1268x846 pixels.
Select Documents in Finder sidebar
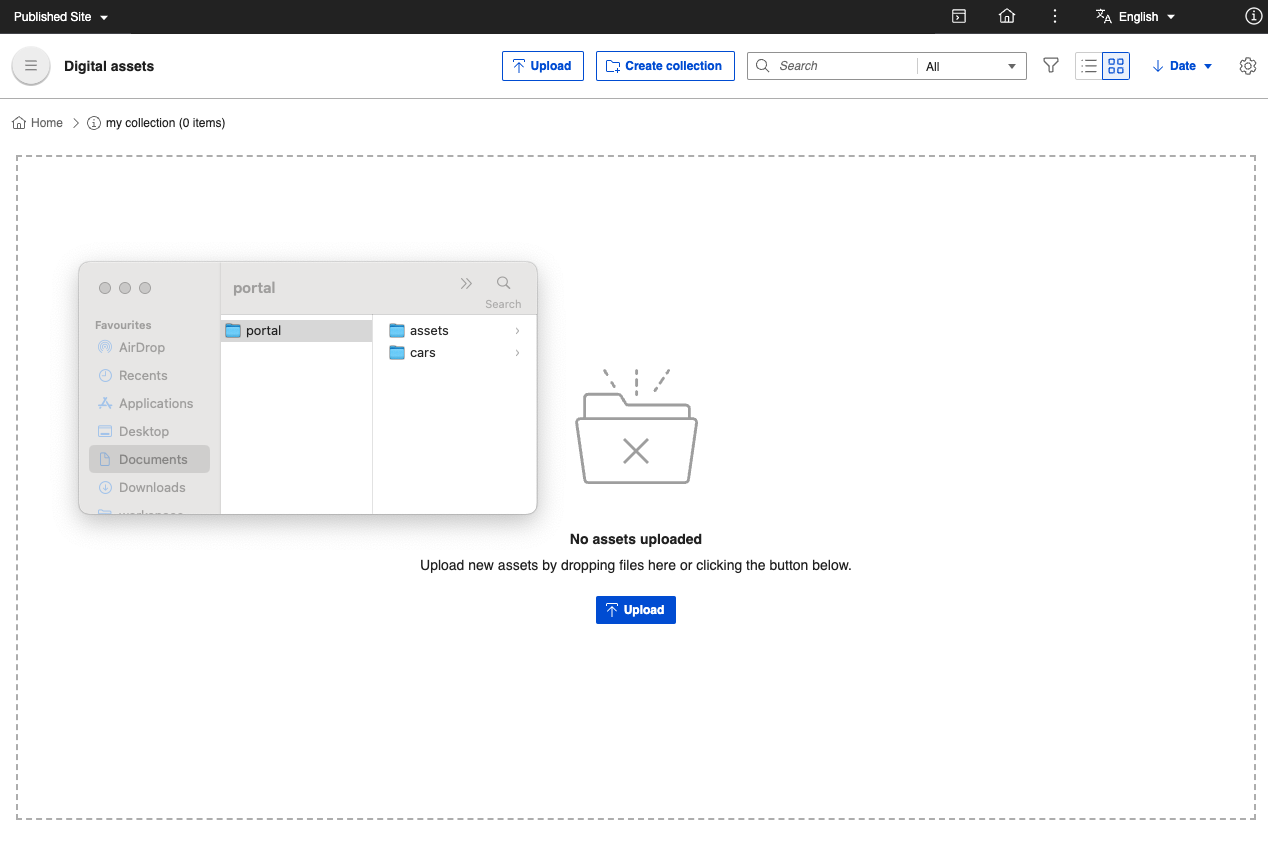(152, 459)
